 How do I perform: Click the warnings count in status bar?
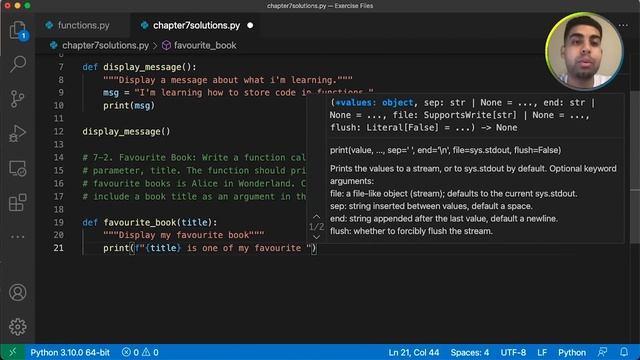point(150,352)
